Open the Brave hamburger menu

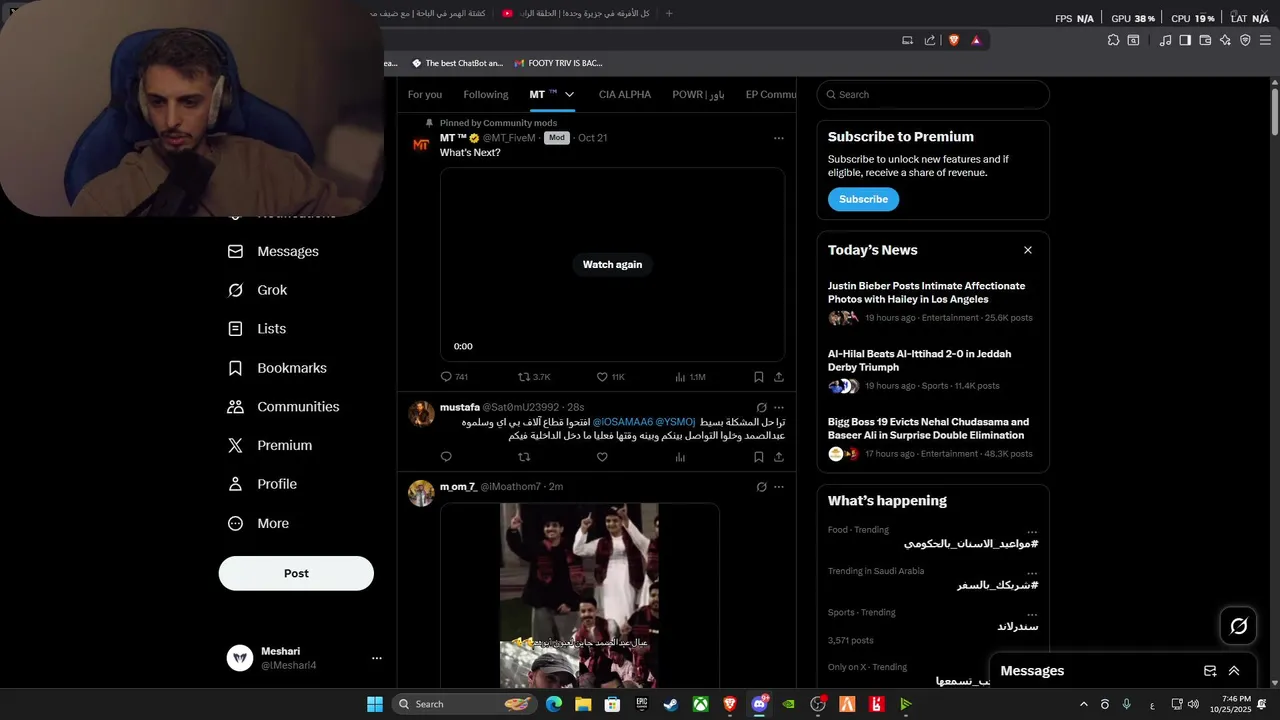point(1265,40)
